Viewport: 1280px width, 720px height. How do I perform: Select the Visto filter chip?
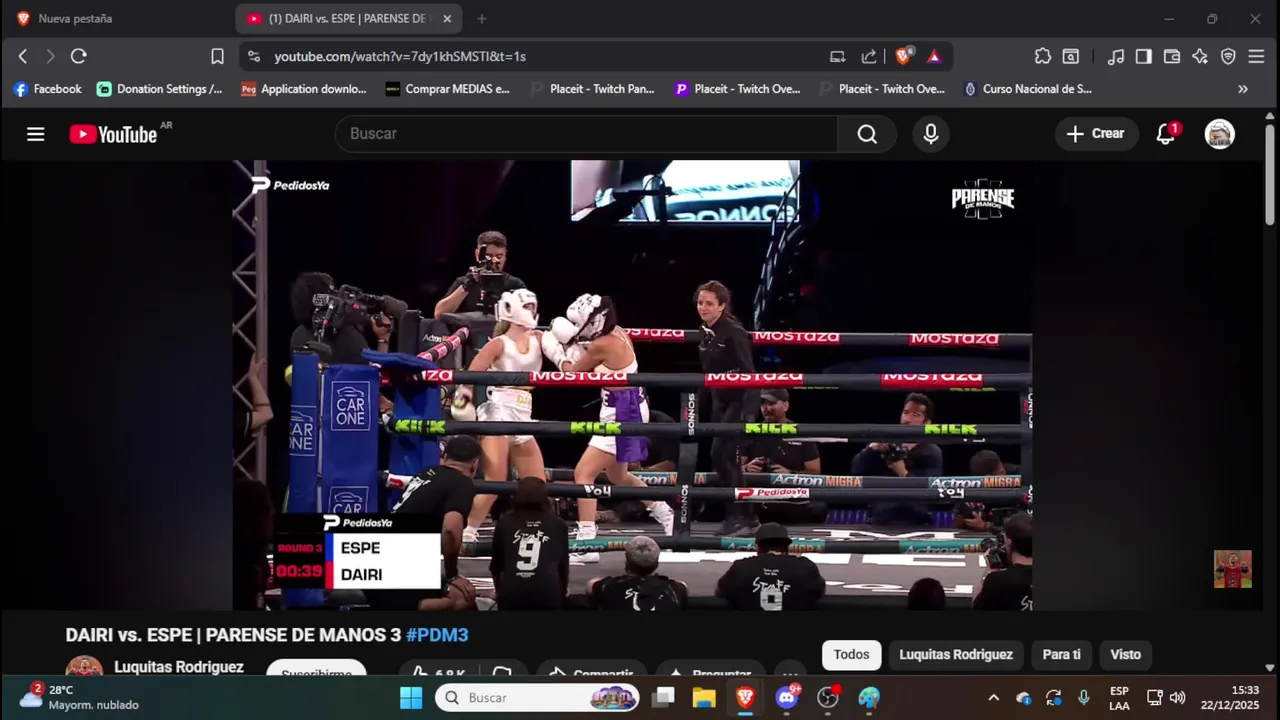pos(1125,655)
